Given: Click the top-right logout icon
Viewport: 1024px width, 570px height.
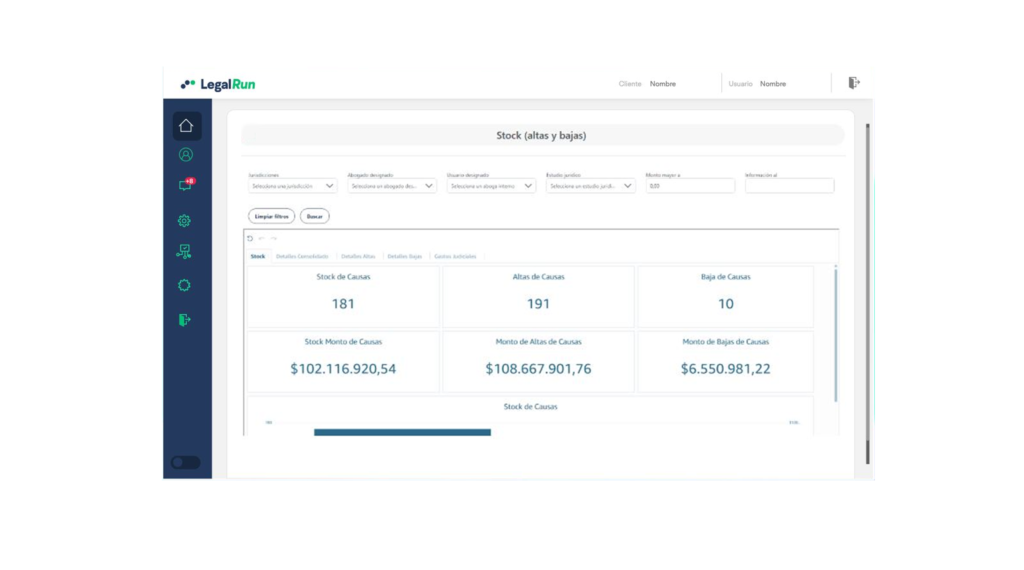Looking at the screenshot, I should click(x=853, y=83).
